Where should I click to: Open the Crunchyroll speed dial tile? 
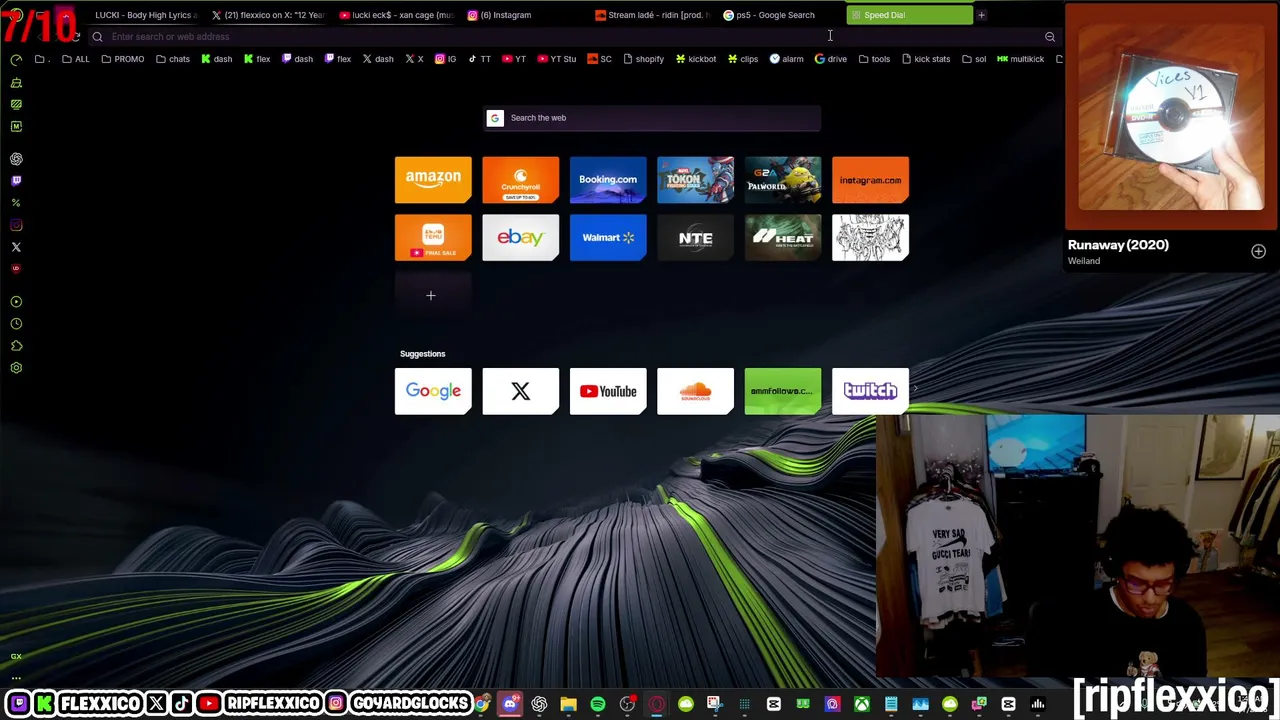pyautogui.click(x=520, y=180)
